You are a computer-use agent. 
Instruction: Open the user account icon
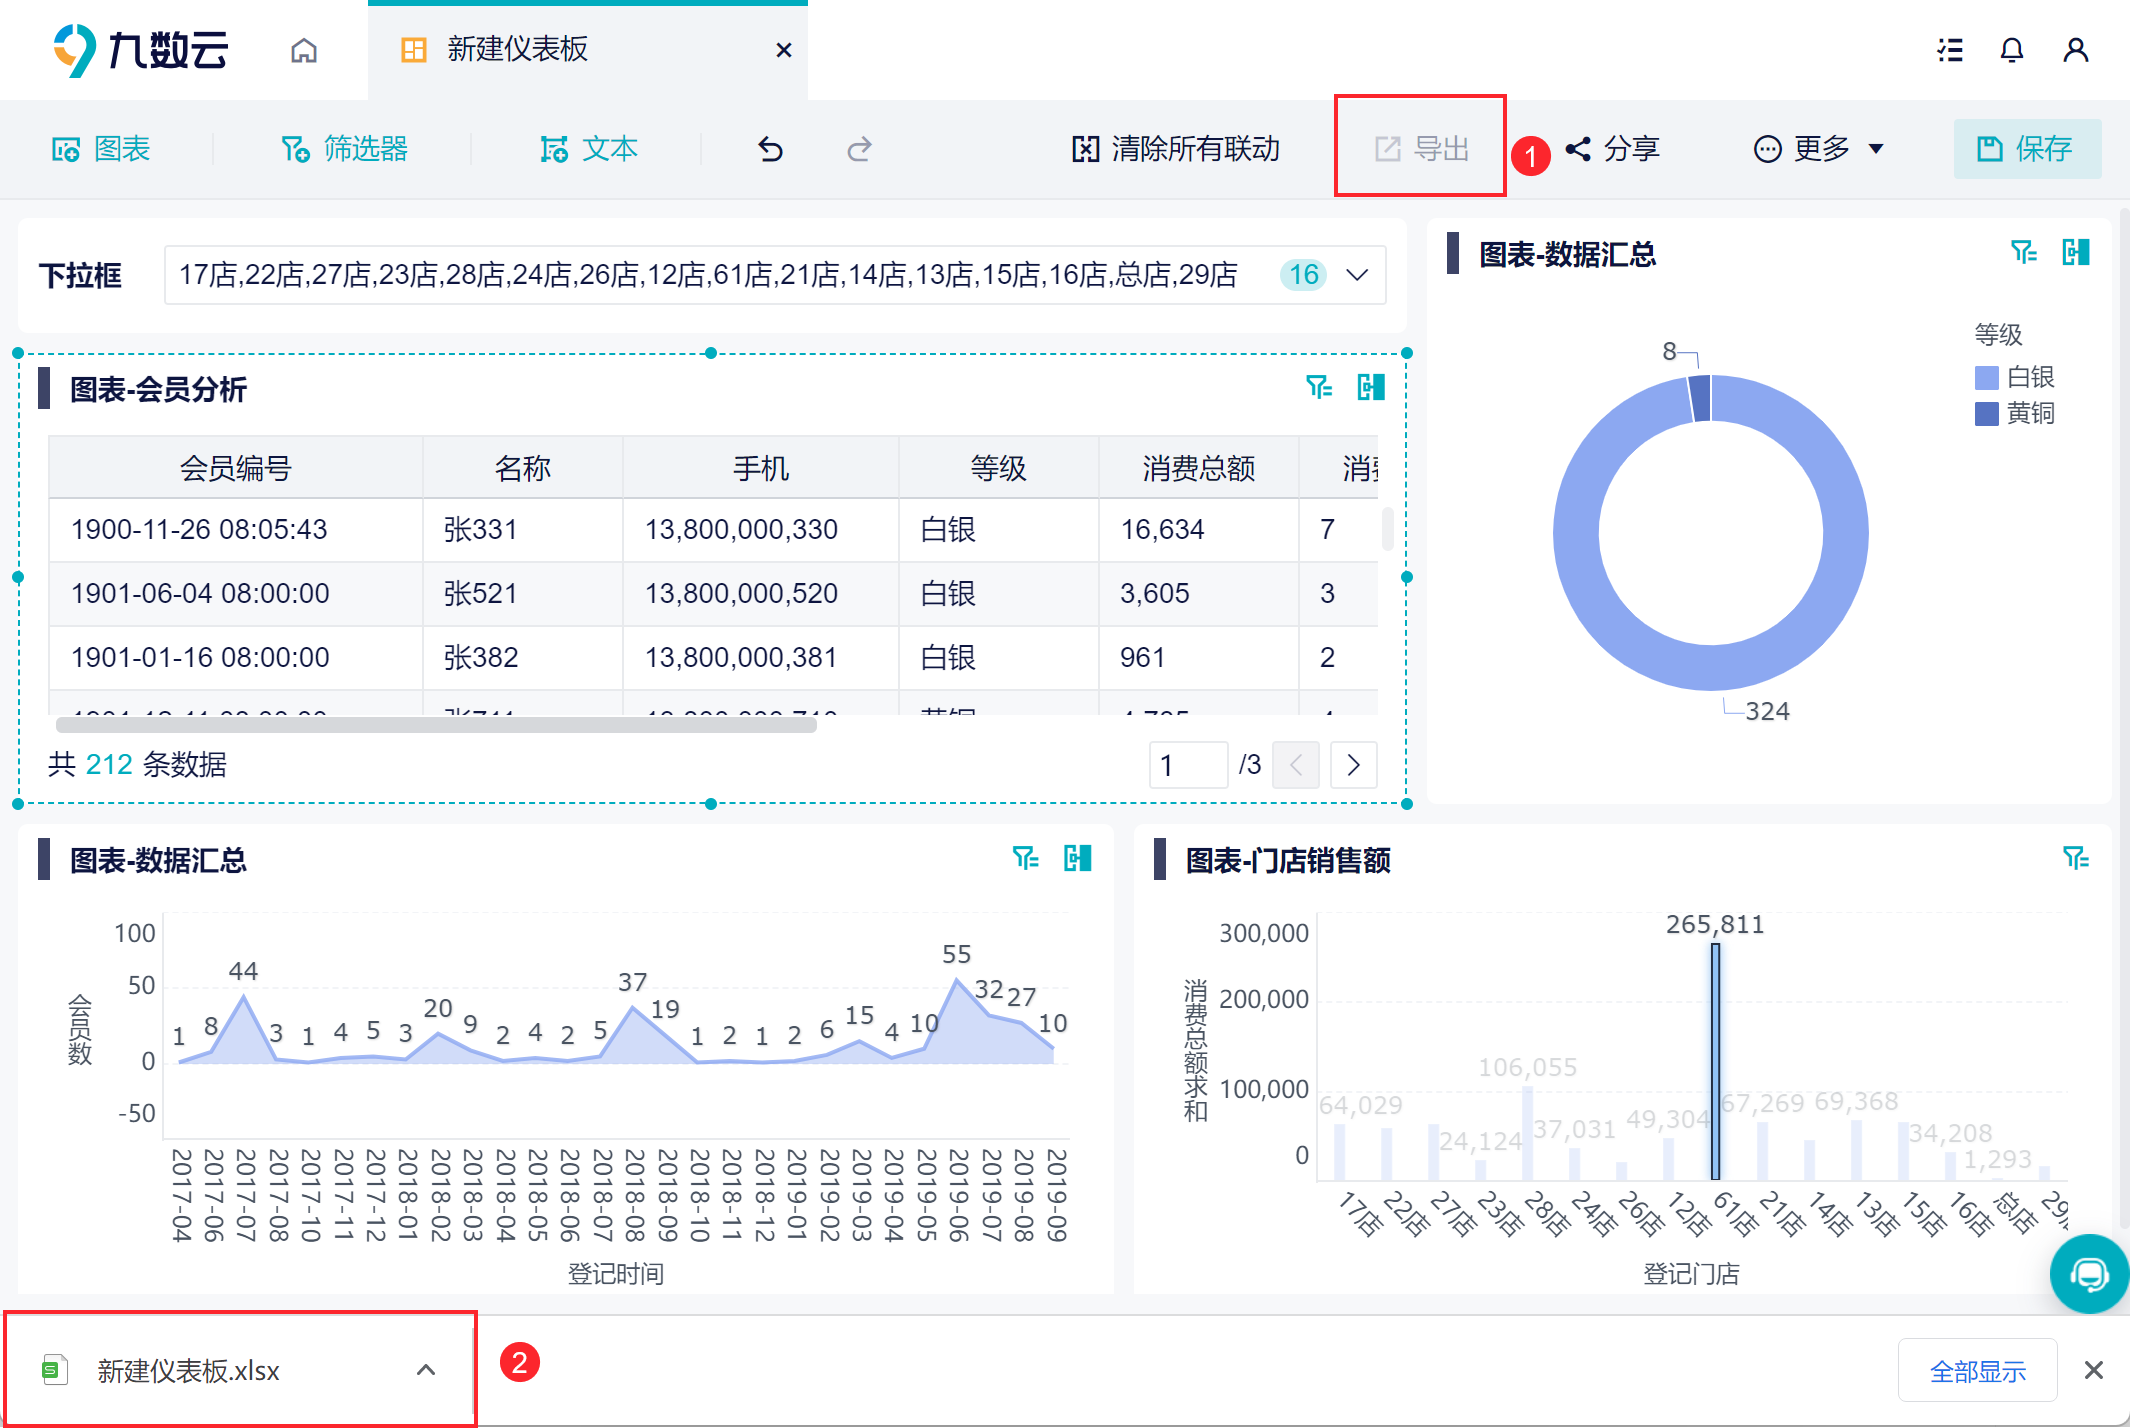point(2076,50)
